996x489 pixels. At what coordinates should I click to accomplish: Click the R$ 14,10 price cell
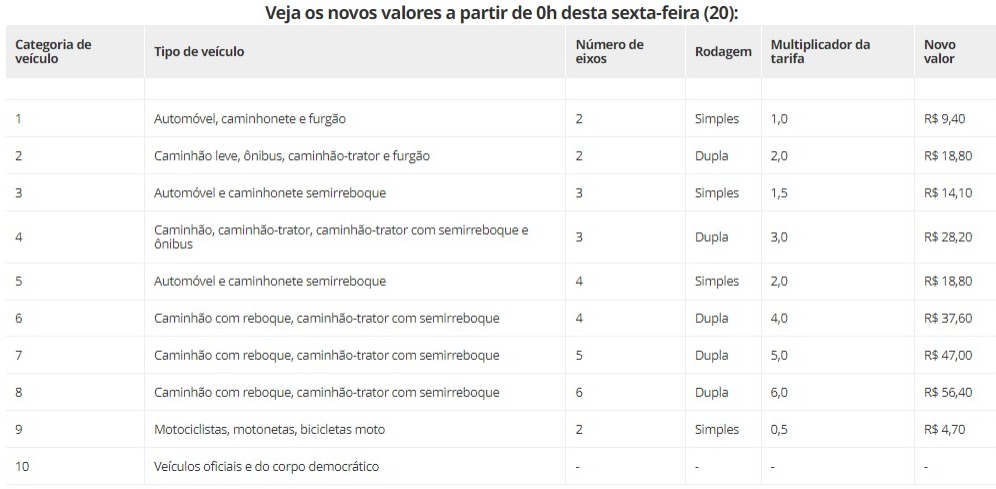948,193
